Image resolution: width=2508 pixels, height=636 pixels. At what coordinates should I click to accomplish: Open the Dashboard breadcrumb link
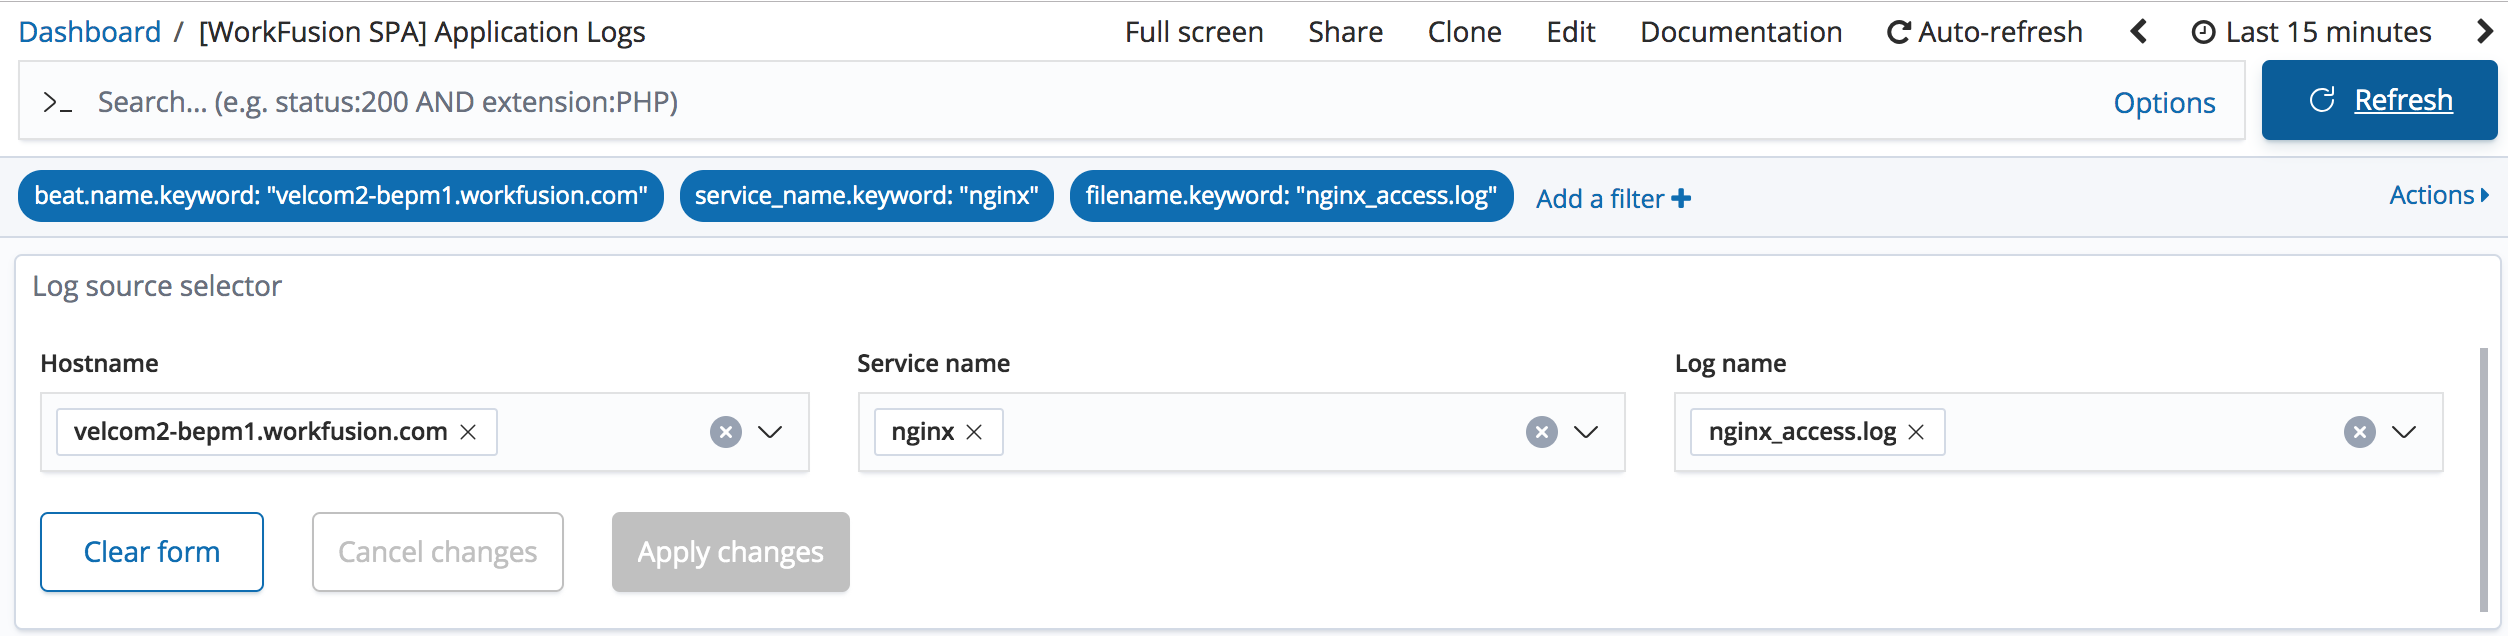pos(90,32)
